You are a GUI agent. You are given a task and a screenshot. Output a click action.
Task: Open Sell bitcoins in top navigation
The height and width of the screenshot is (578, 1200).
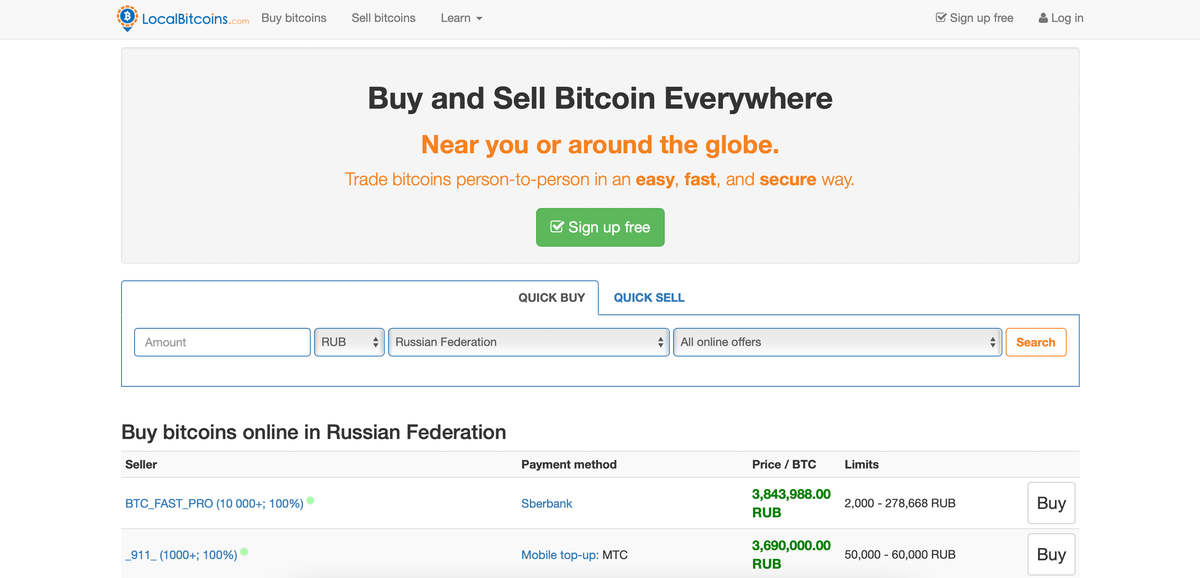click(384, 18)
